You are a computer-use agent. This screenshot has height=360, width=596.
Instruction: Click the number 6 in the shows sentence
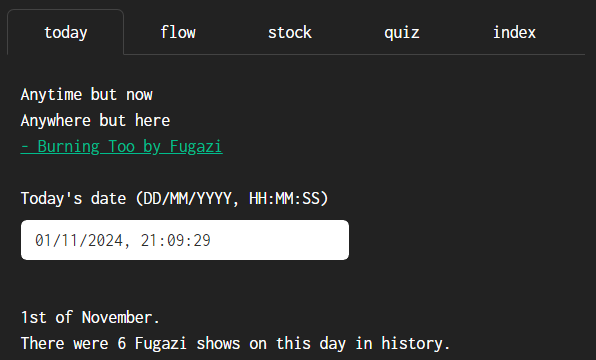(x=122, y=343)
